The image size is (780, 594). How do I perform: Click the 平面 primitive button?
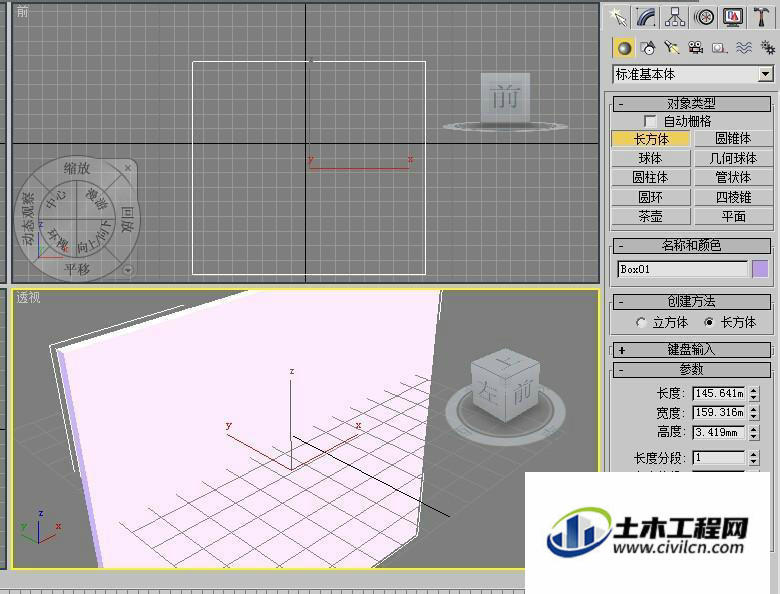pyautogui.click(x=733, y=216)
